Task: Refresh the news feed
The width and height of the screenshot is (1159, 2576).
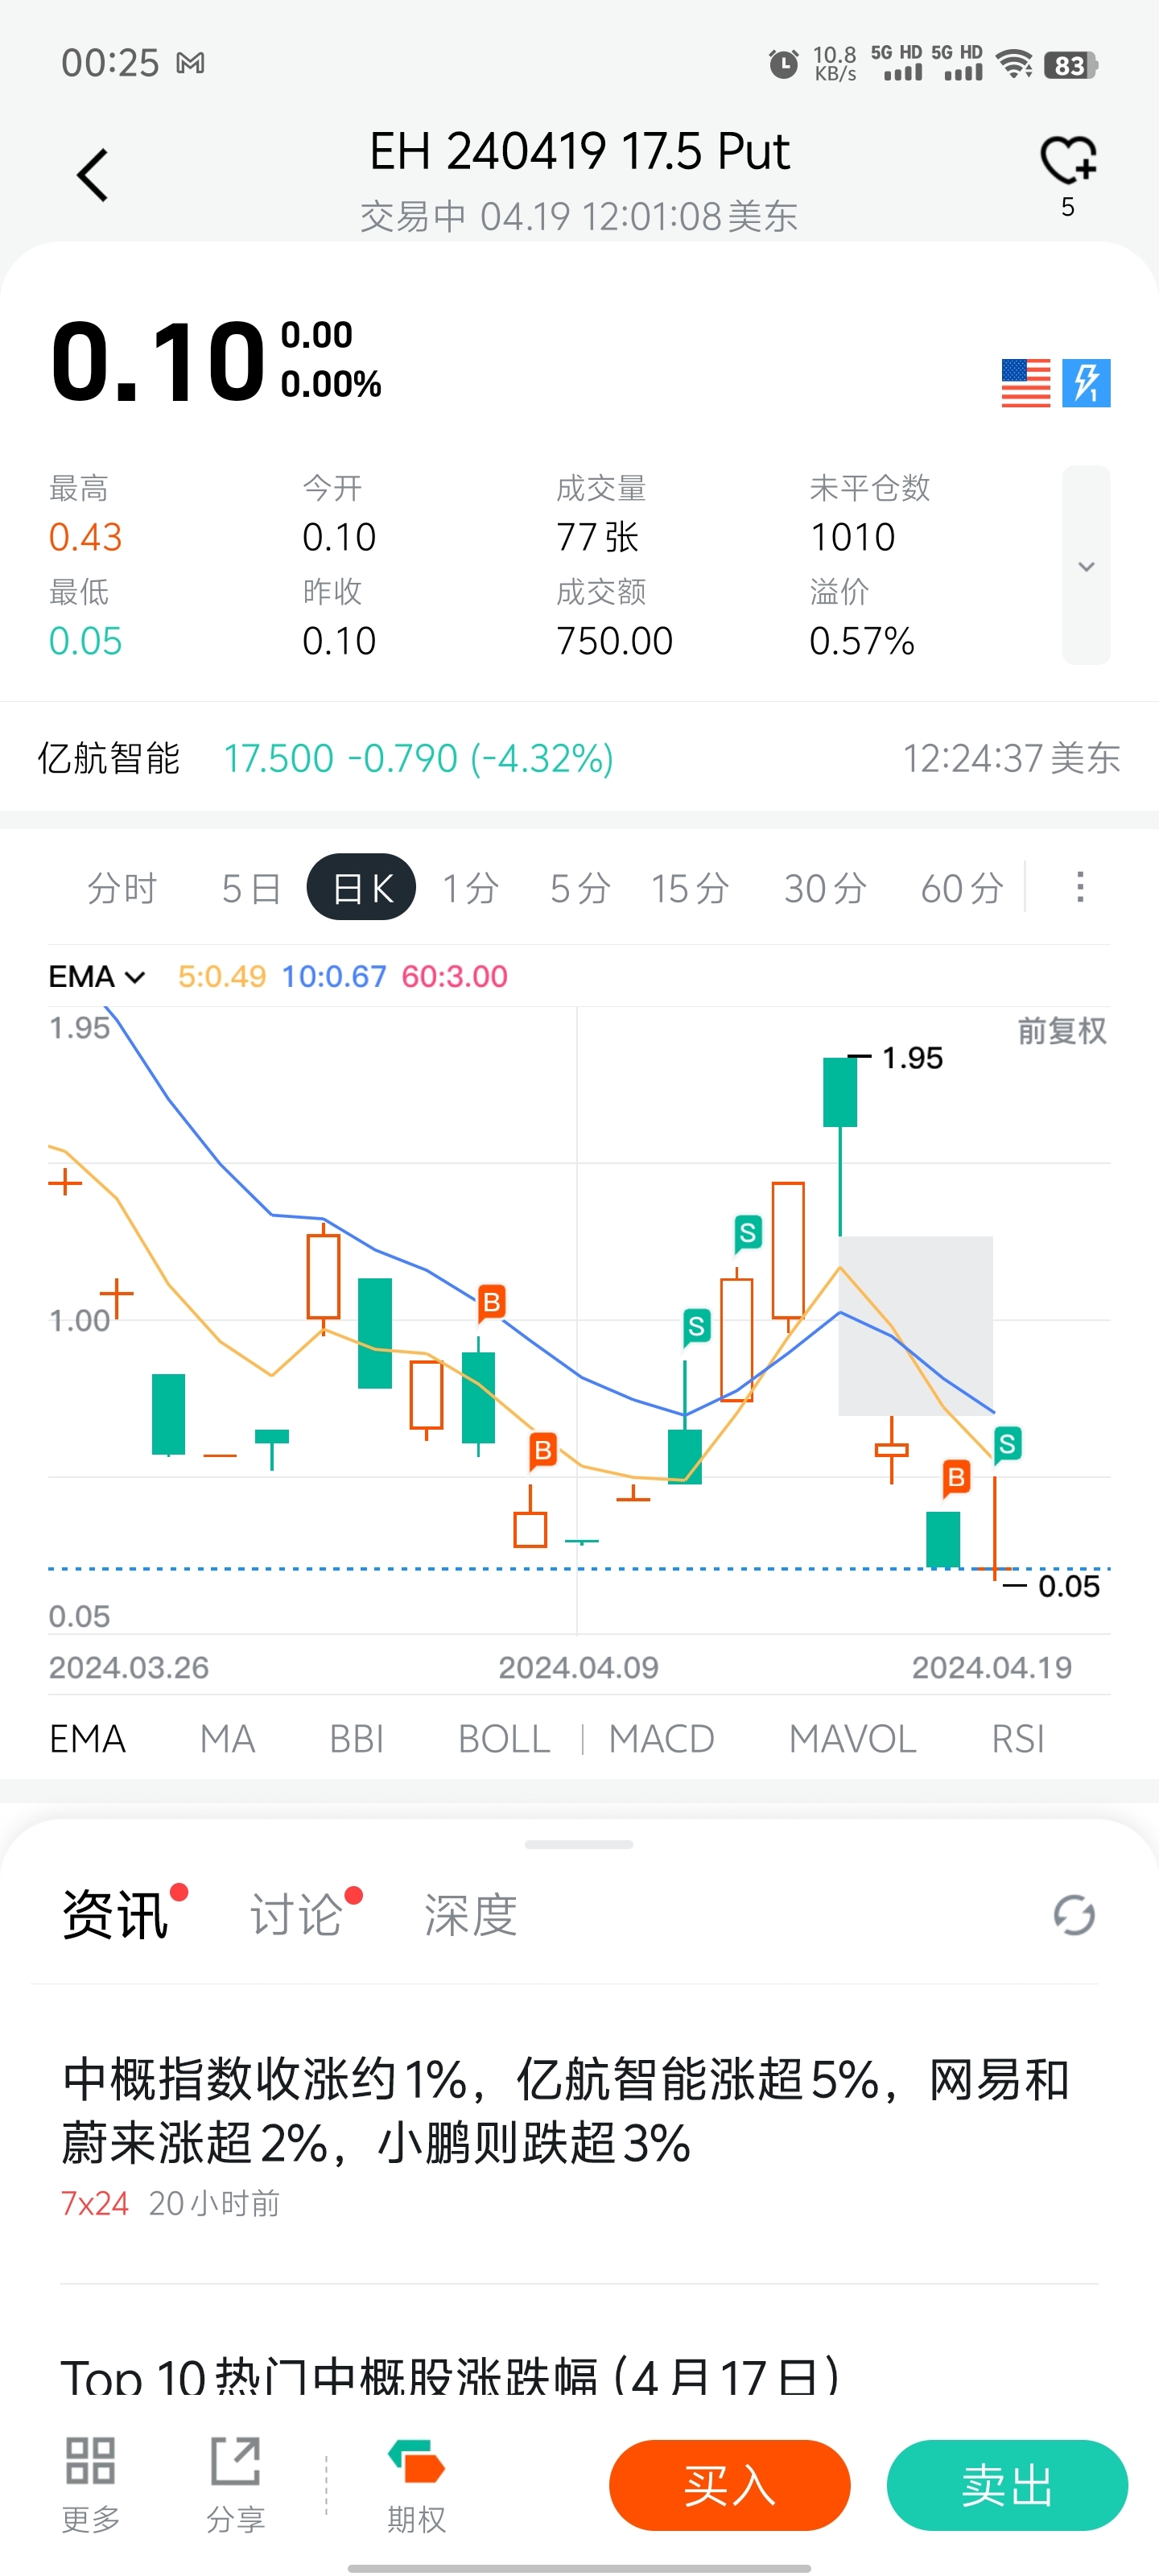Action: pos(1074,1915)
